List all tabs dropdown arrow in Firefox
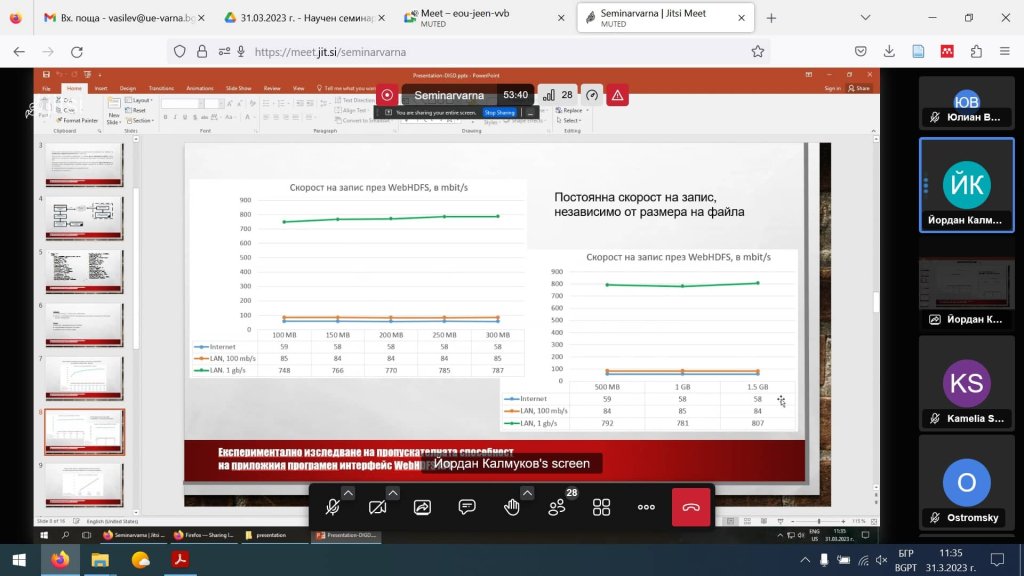Viewport: 1024px width, 576px height. coord(865,18)
